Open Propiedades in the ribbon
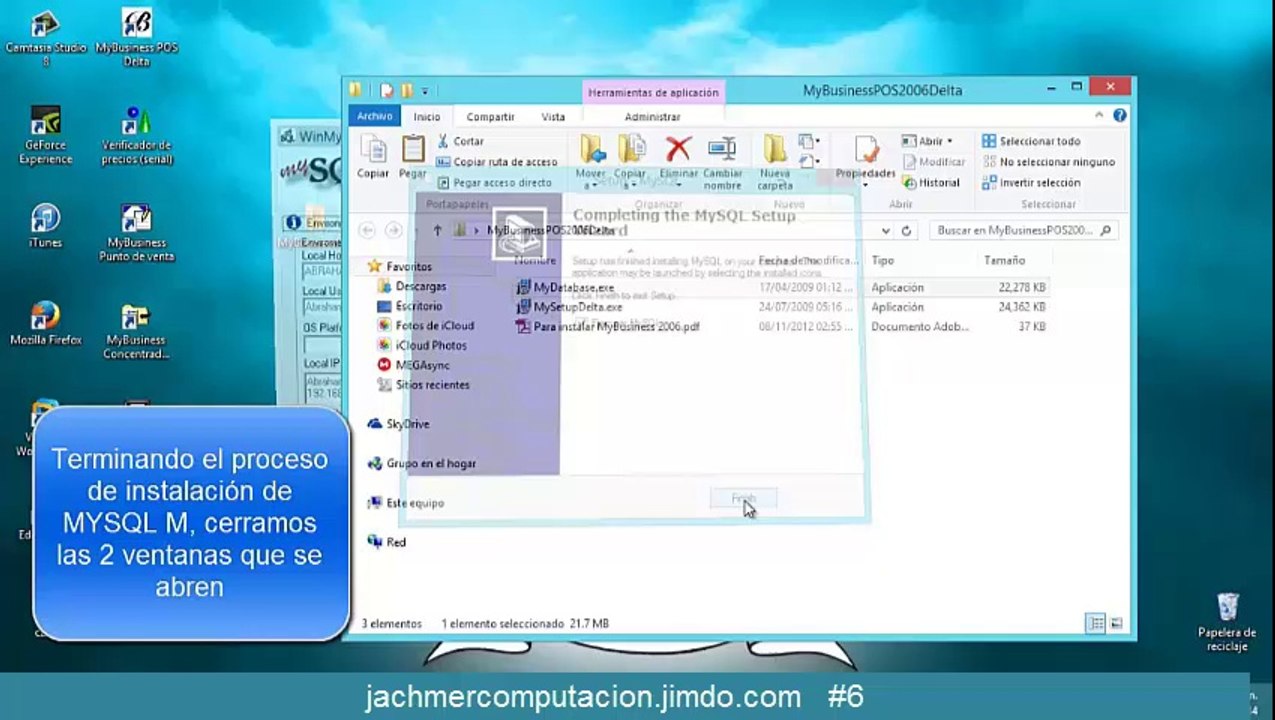This screenshot has width=1275, height=720. (865, 160)
